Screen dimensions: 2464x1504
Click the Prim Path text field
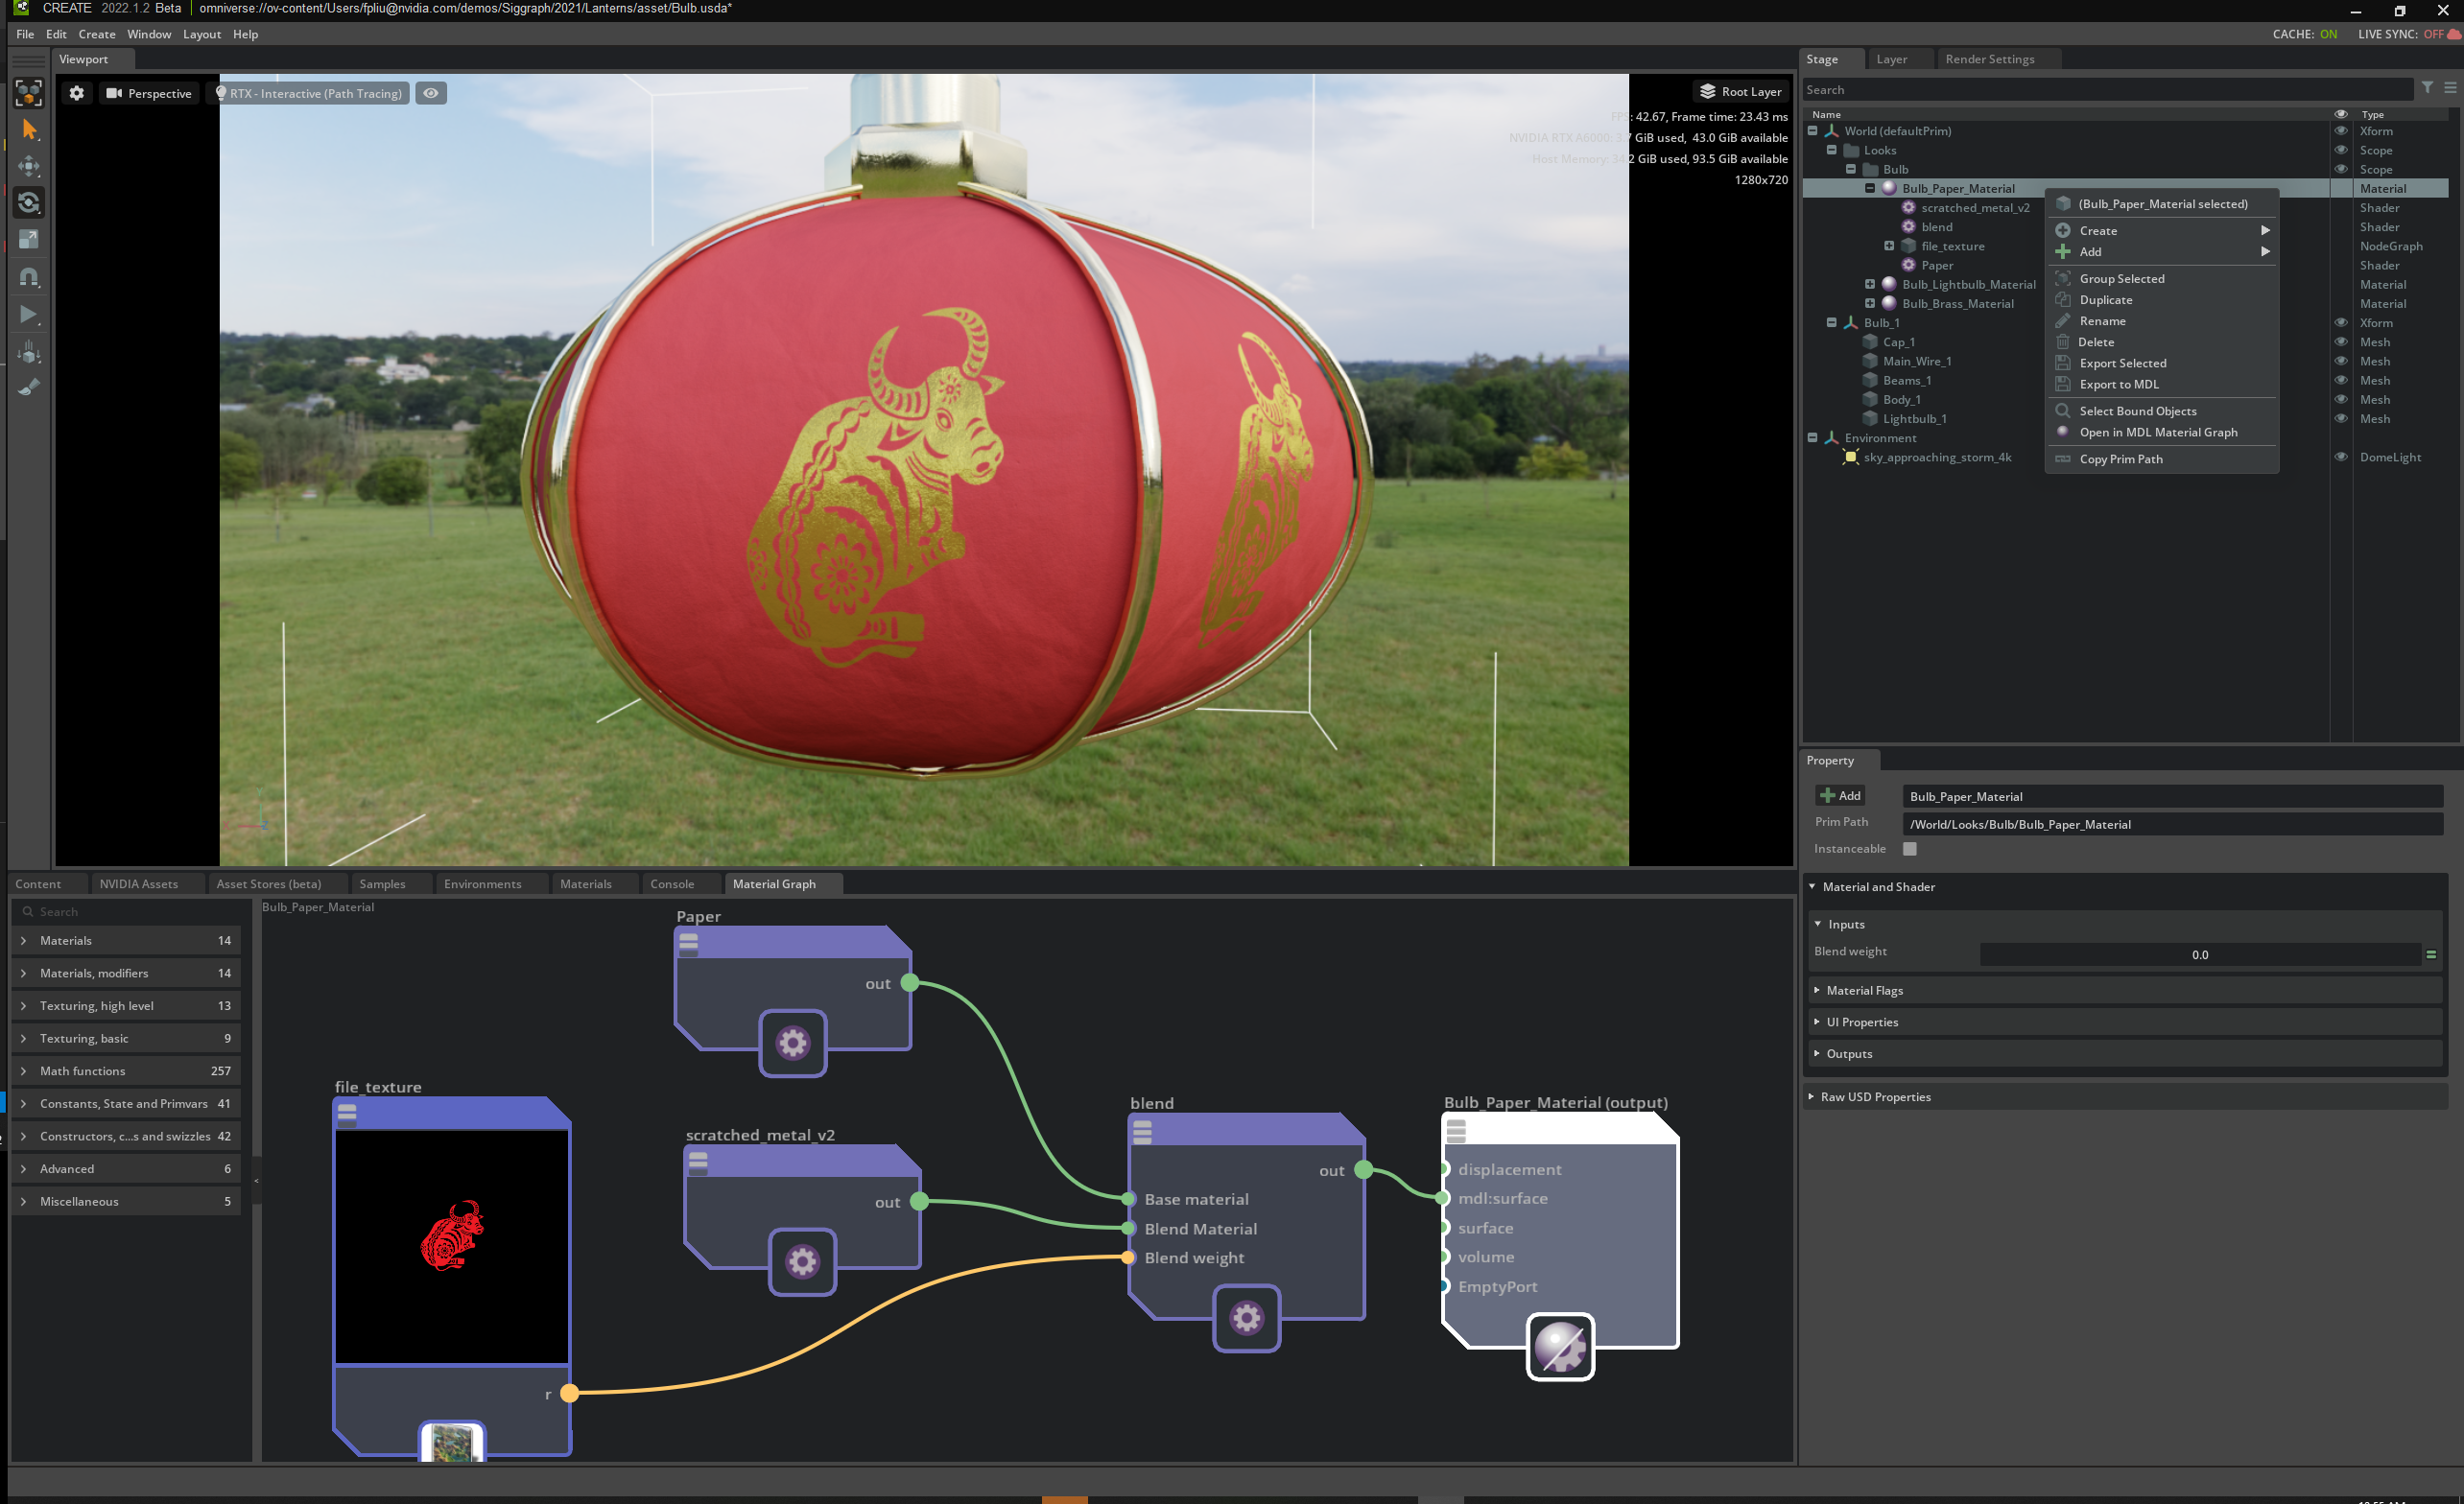(2172, 824)
